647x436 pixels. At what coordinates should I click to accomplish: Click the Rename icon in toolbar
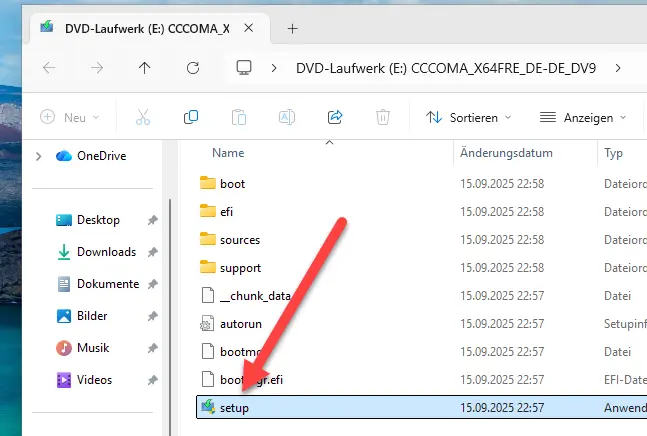(x=287, y=117)
